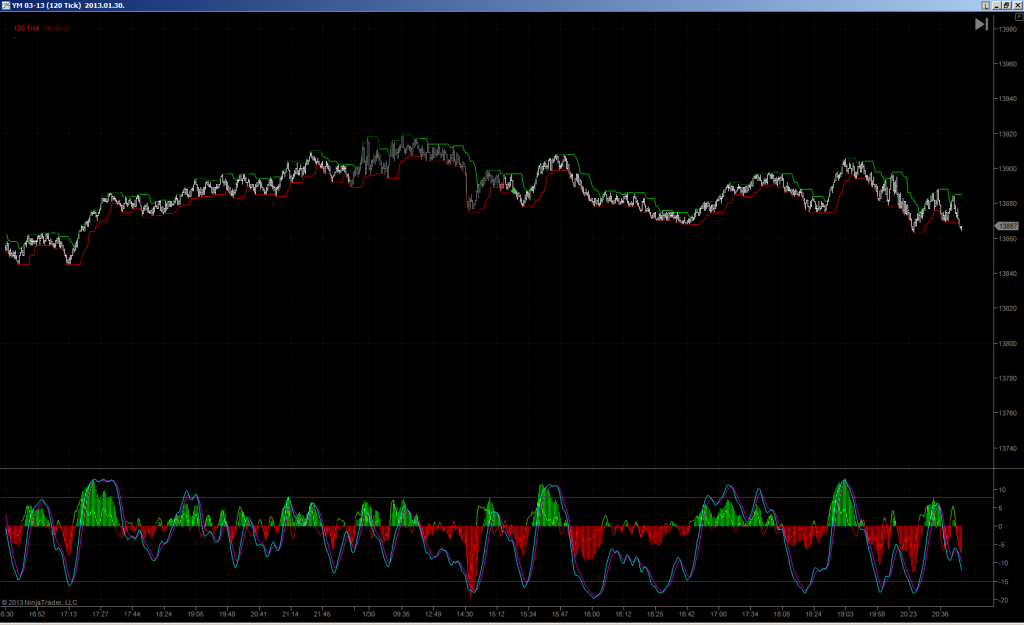Screen dimensions: 1024x625
Task: Click the -15 indicator scale label
Action: (1002, 581)
